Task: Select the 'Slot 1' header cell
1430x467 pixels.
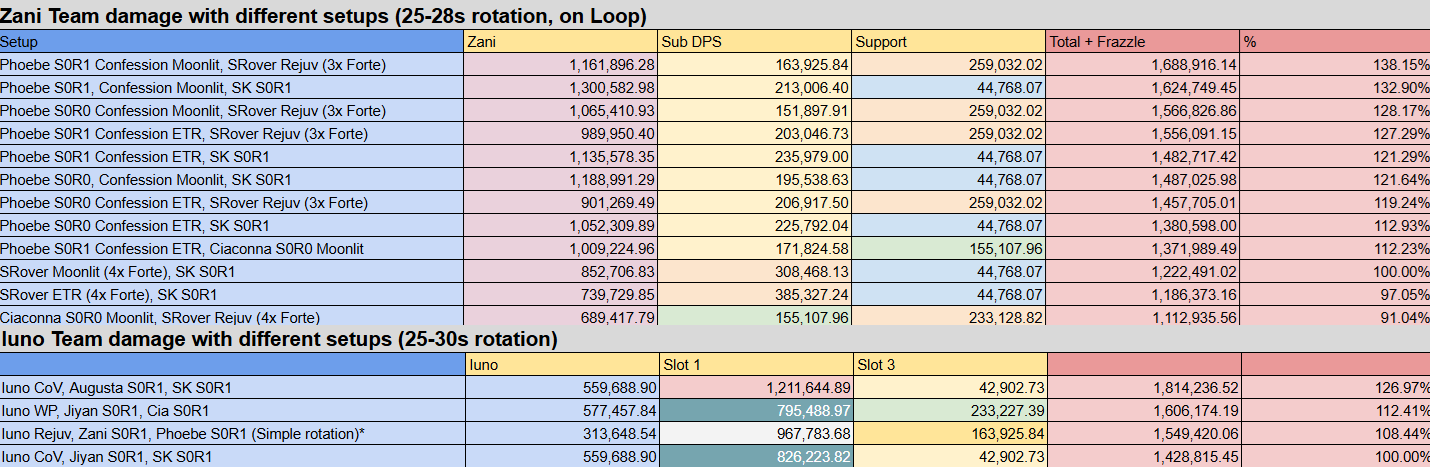Action: [x=754, y=364]
